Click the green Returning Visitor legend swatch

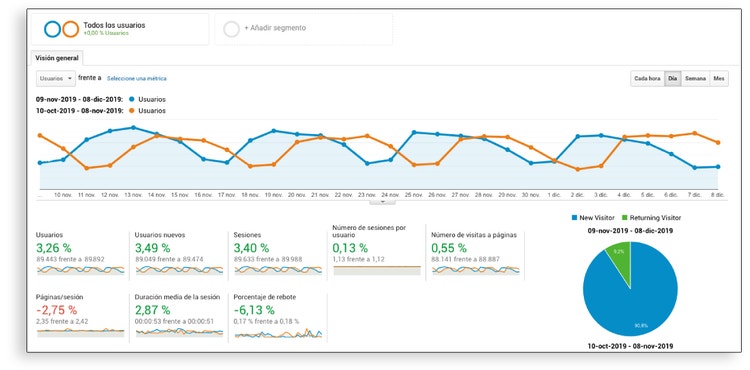pyautogui.click(x=625, y=218)
